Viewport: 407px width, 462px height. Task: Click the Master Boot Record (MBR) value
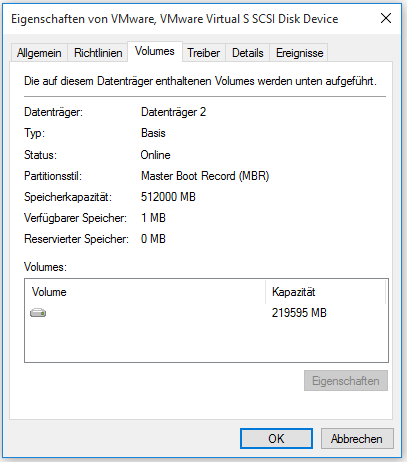(205, 176)
